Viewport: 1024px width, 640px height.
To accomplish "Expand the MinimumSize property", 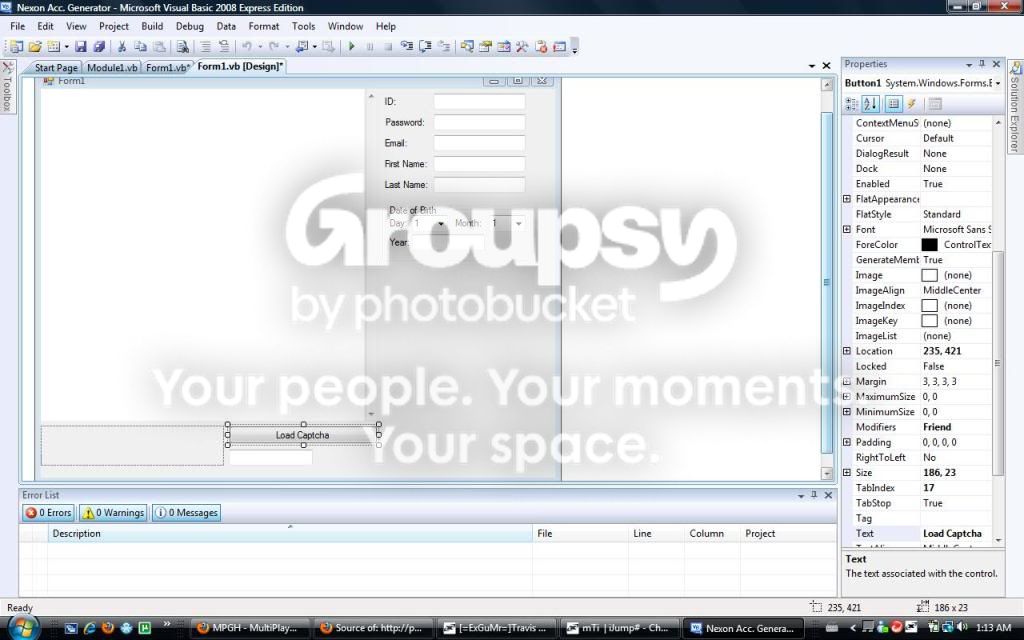I will 847,411.
